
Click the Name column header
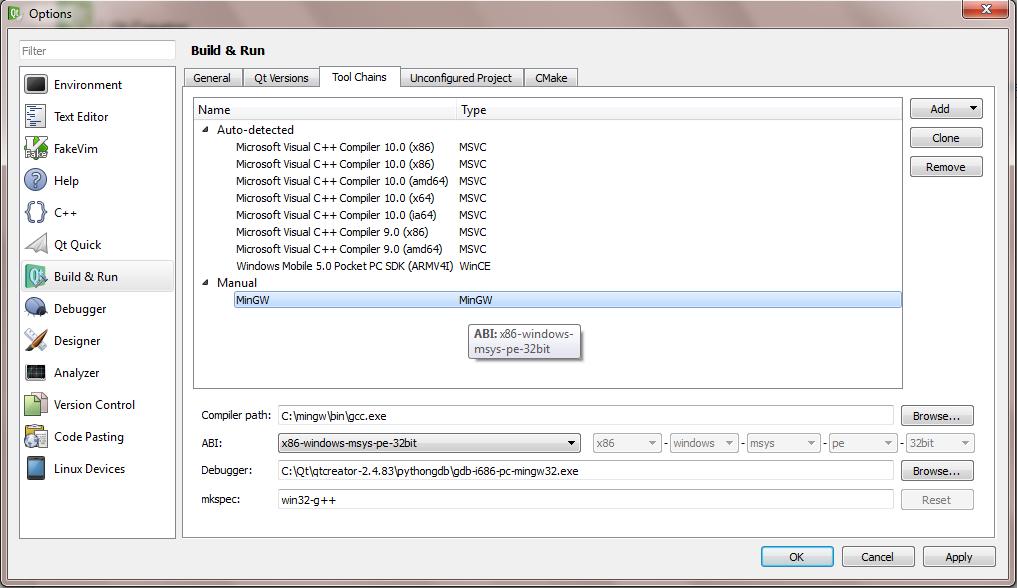click(x=326, y=110)
